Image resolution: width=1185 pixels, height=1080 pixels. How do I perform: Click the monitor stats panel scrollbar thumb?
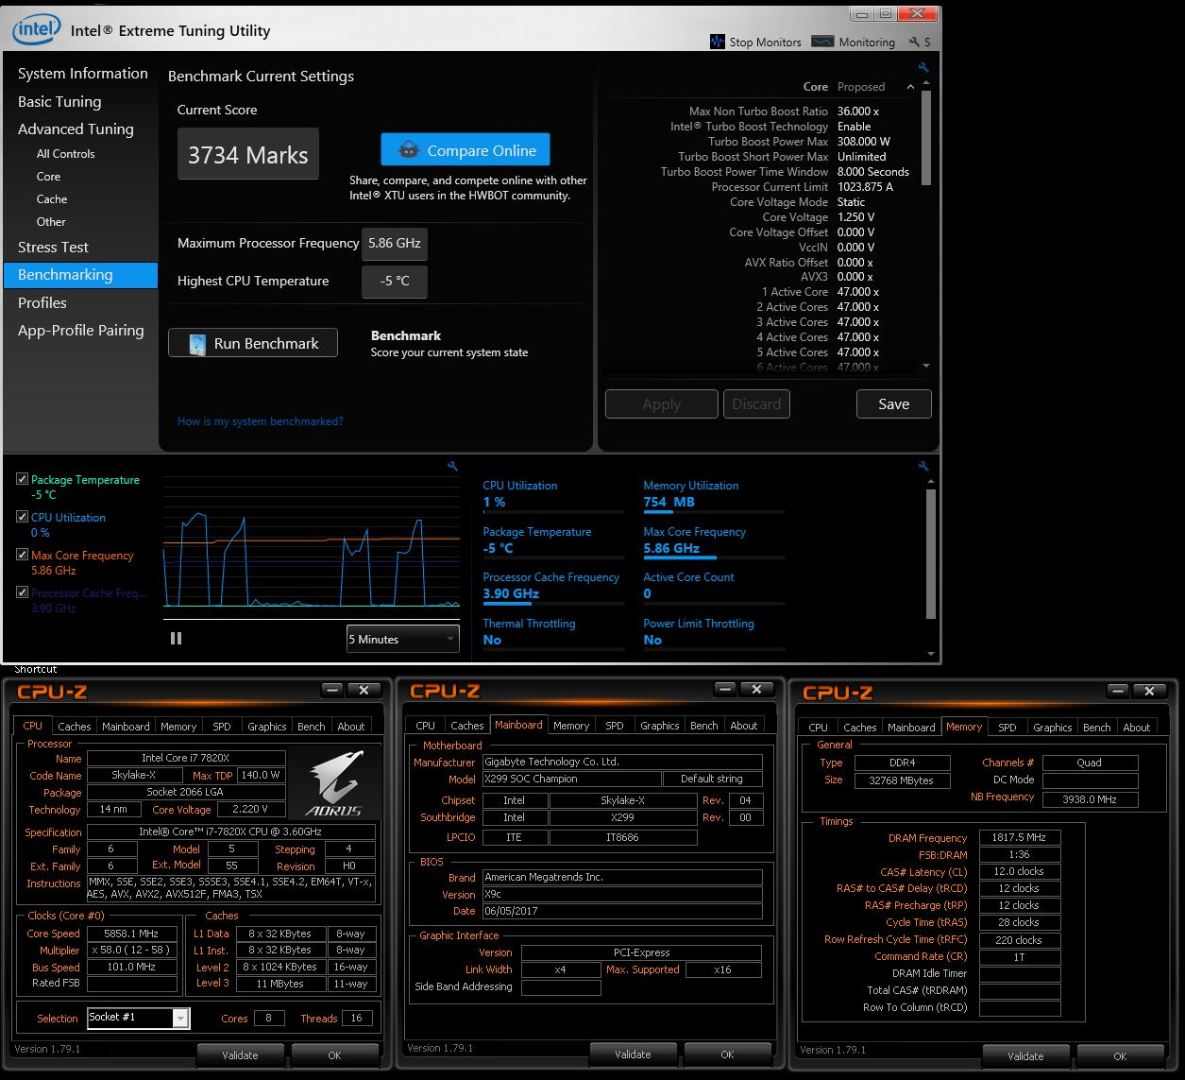[930, 554]
